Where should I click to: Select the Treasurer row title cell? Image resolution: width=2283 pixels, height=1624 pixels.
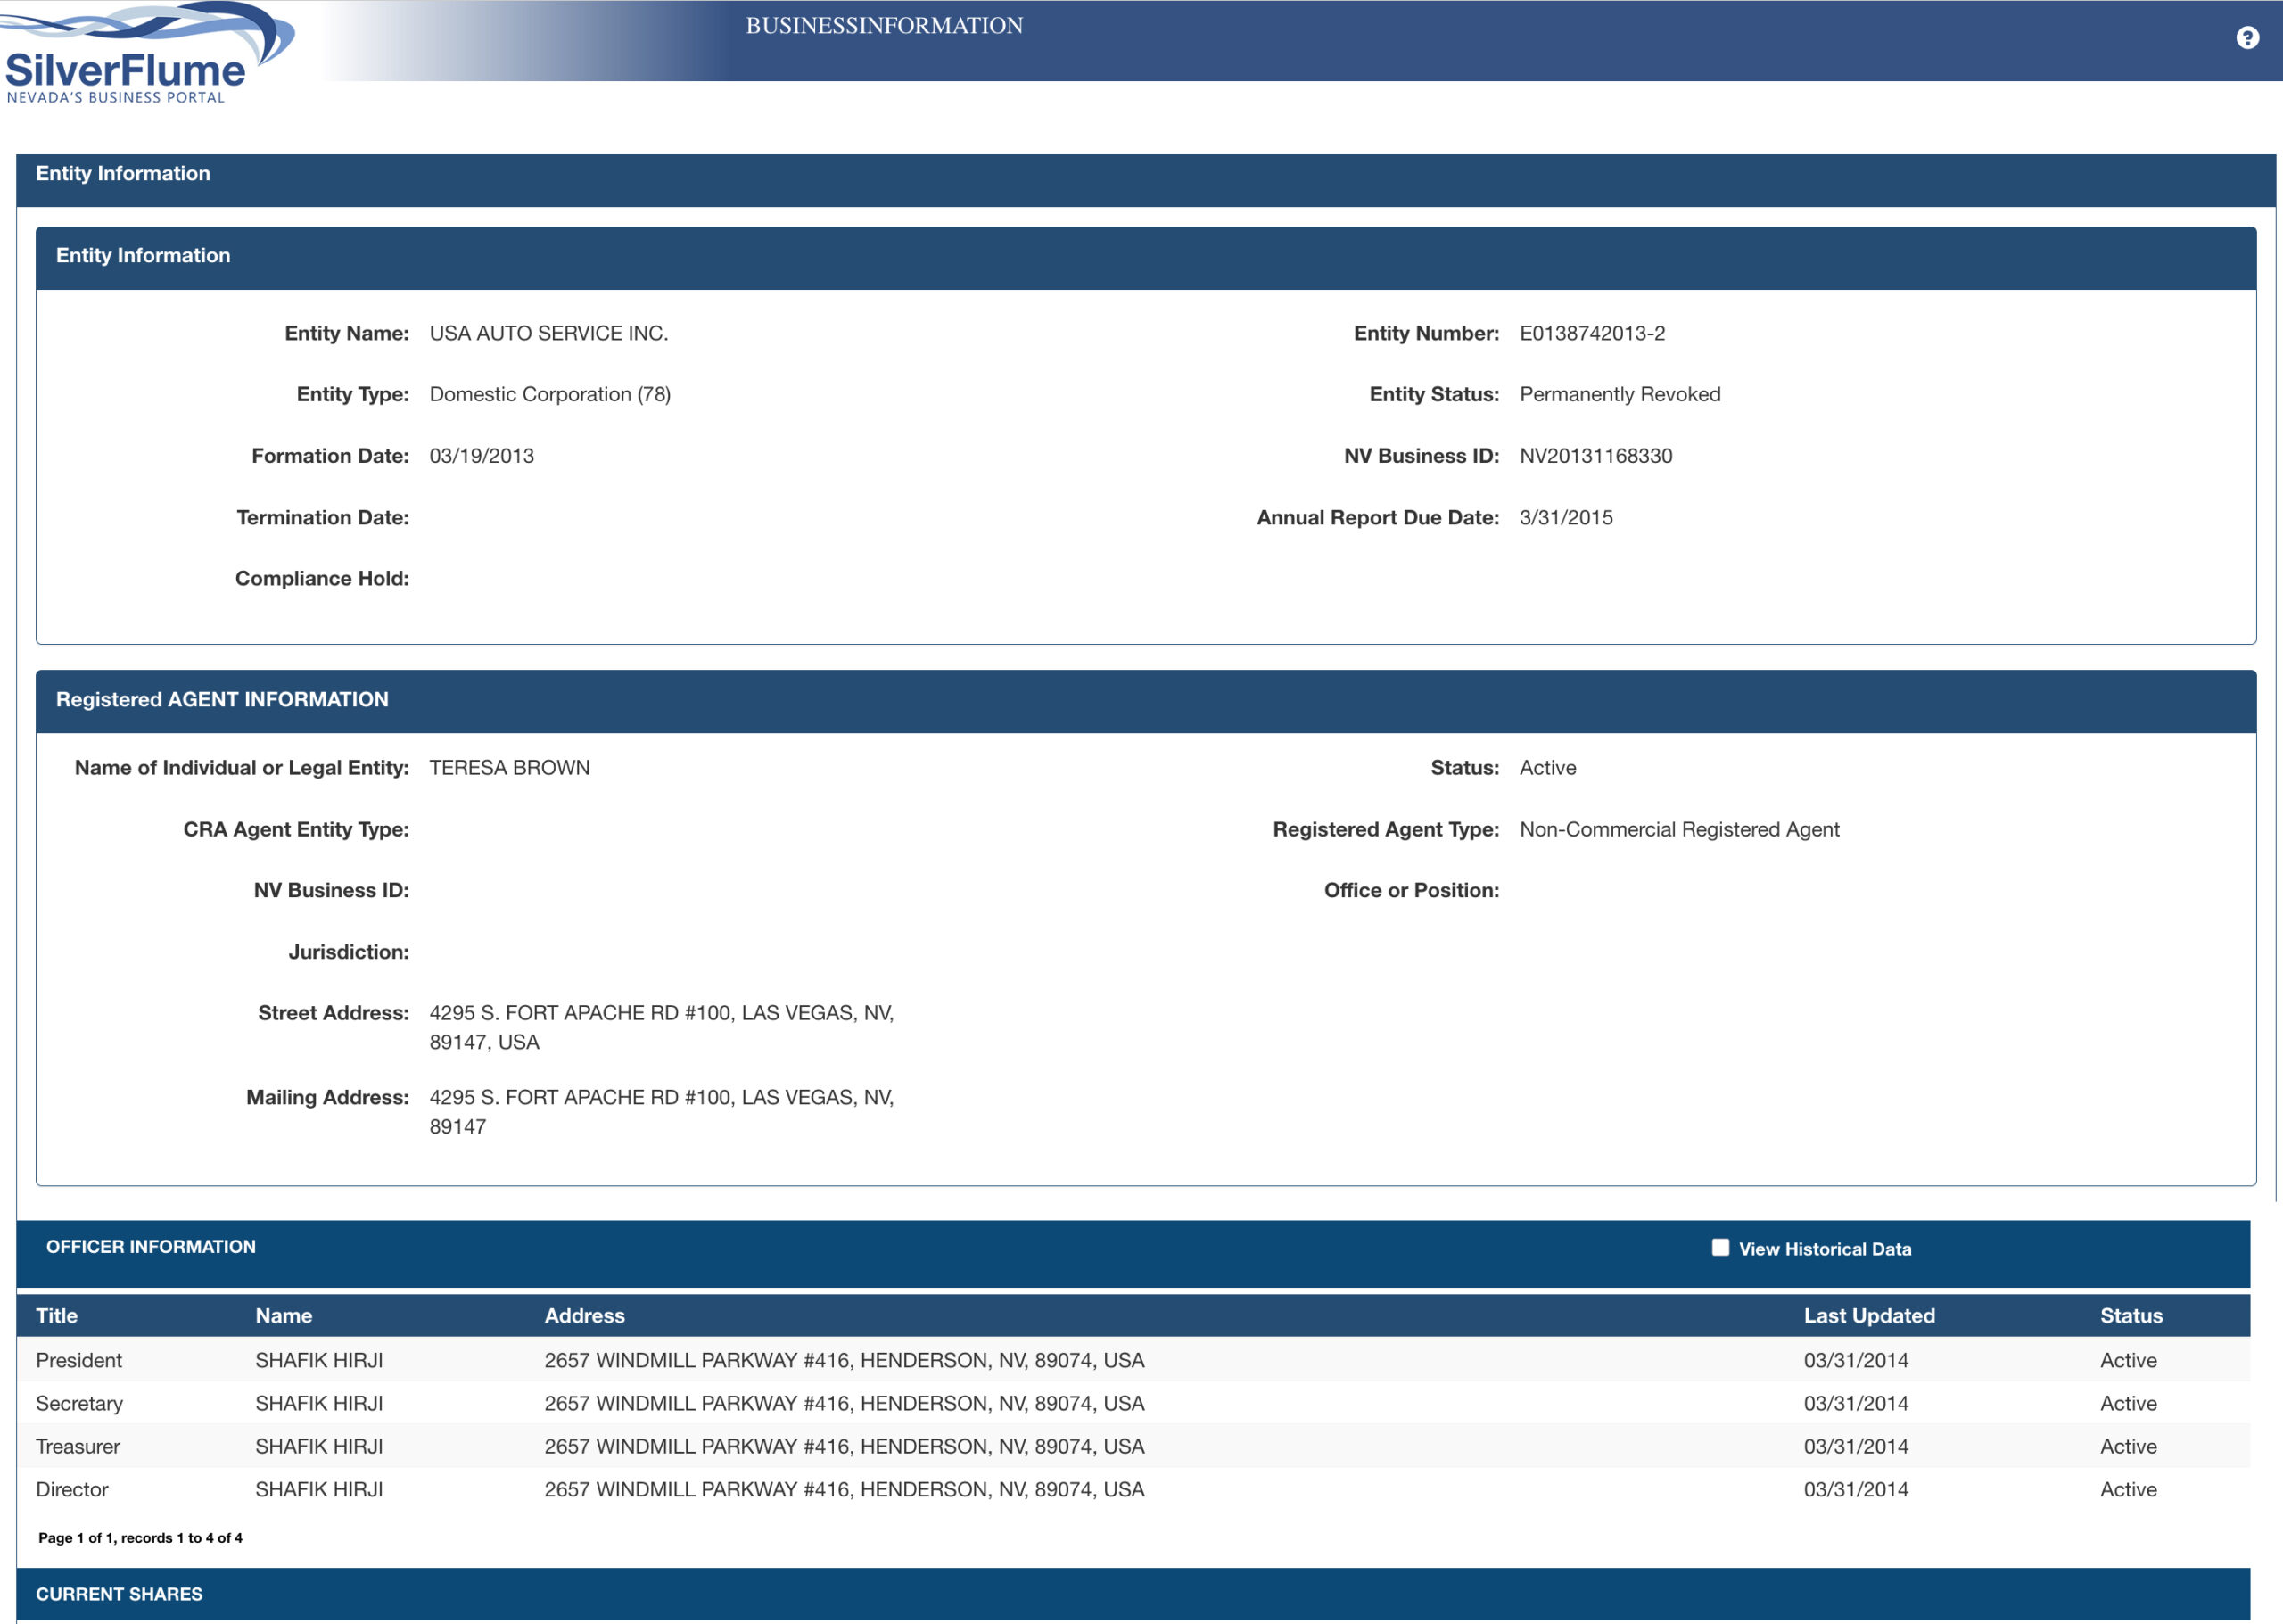[78, 1446]
